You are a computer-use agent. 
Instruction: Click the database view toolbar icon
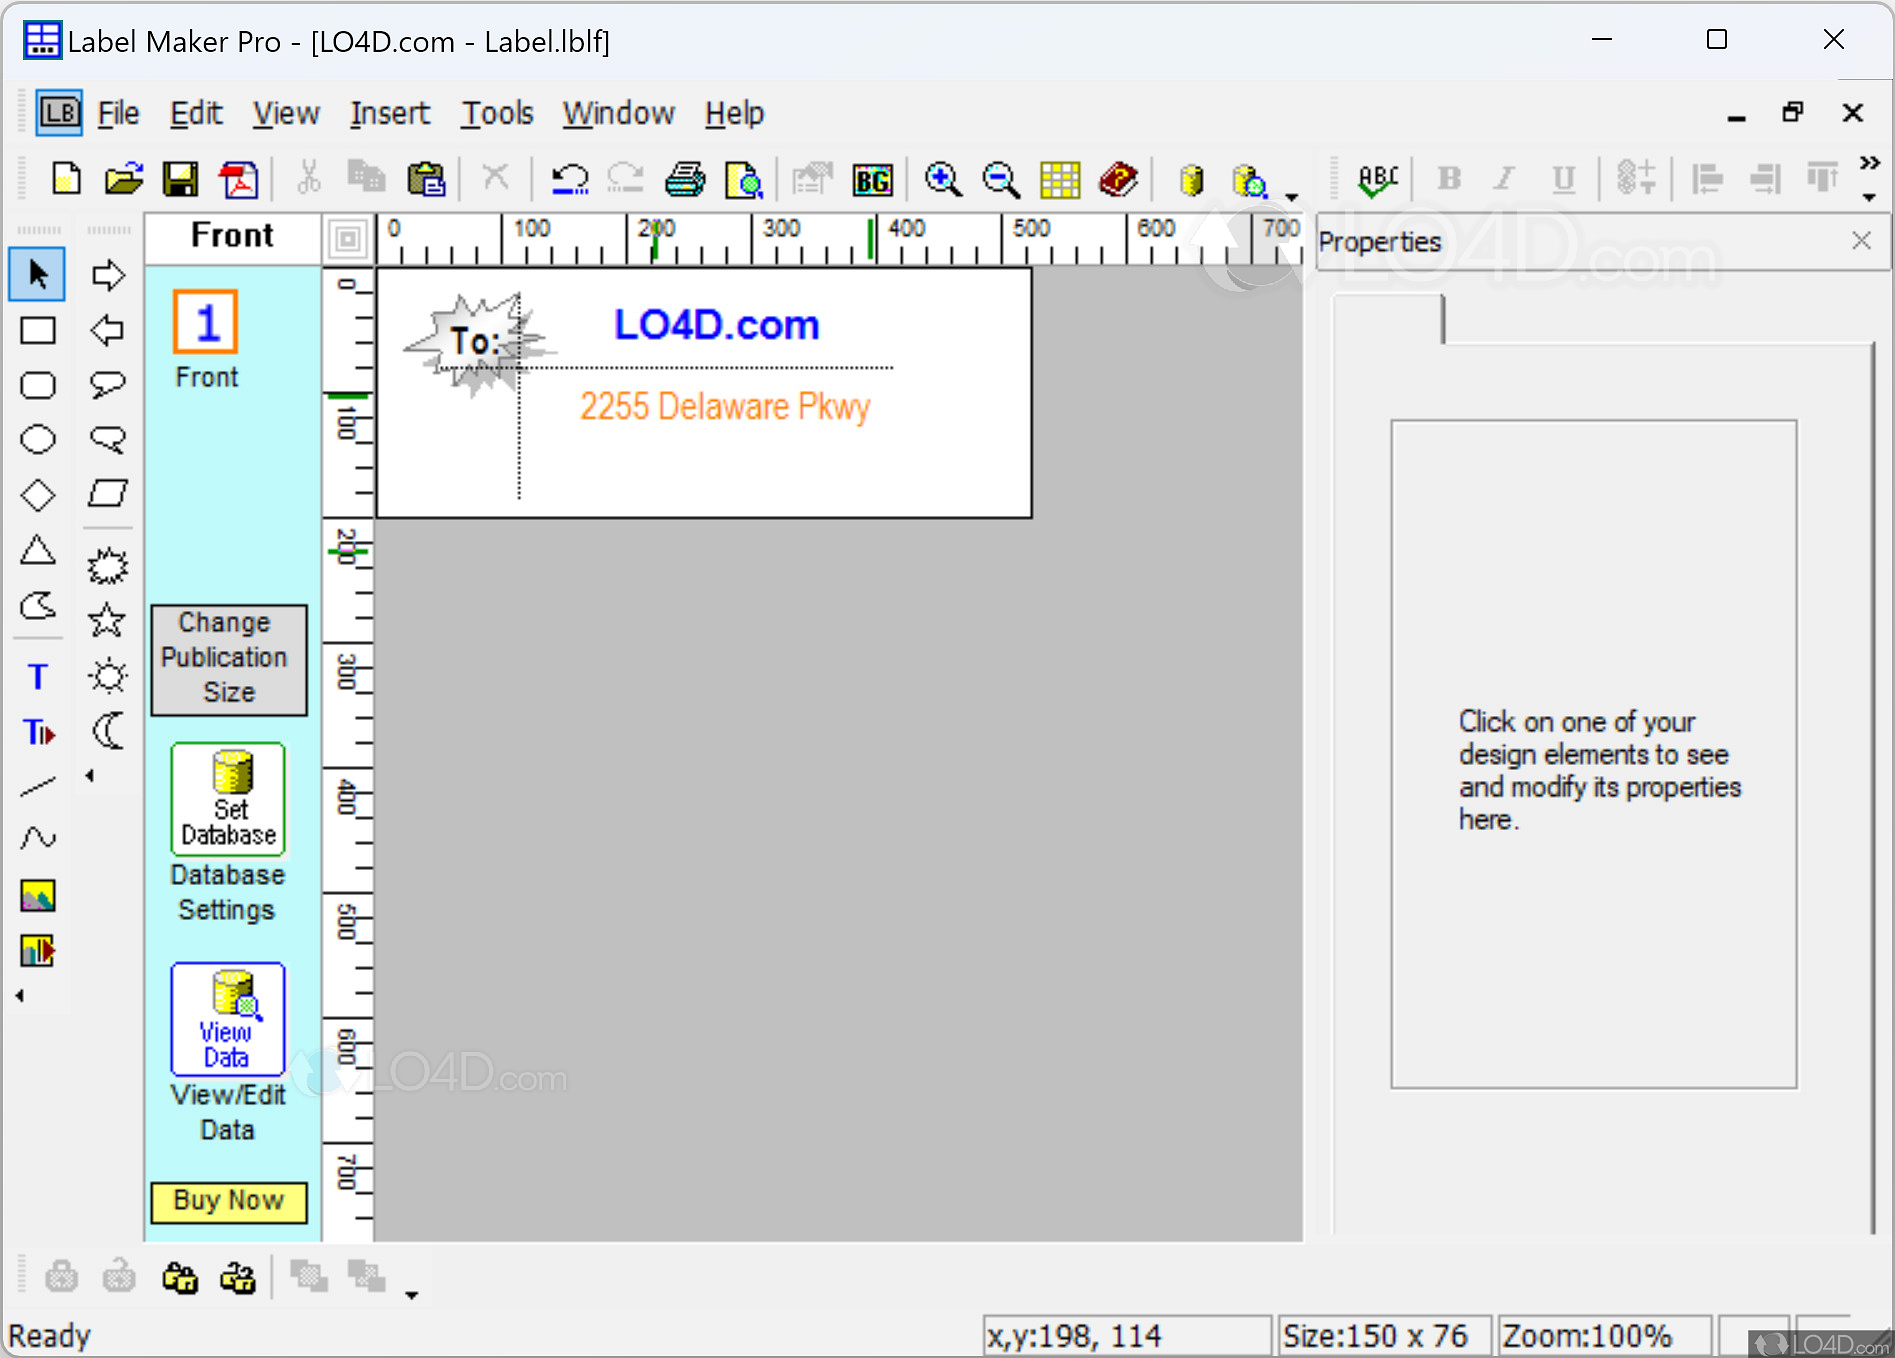click(1249, 181)
